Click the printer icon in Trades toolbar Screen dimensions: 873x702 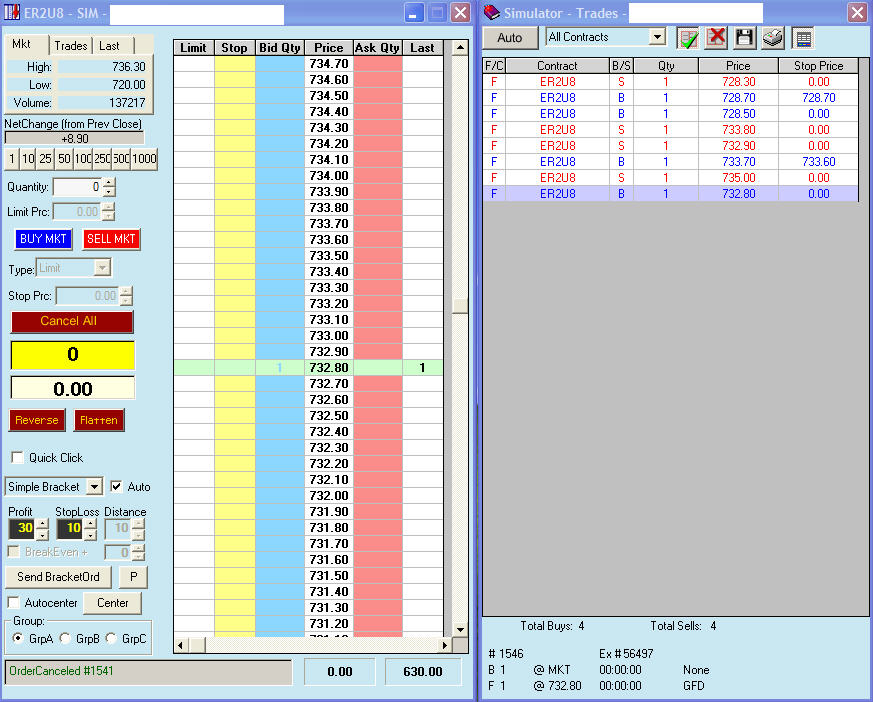772,38
